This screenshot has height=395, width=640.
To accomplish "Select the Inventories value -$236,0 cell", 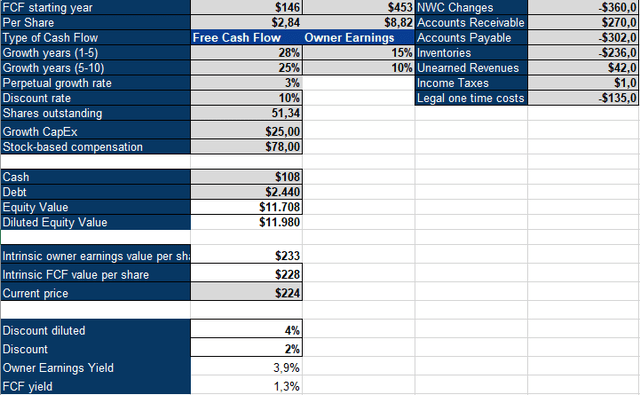I will tap(582, 53).
